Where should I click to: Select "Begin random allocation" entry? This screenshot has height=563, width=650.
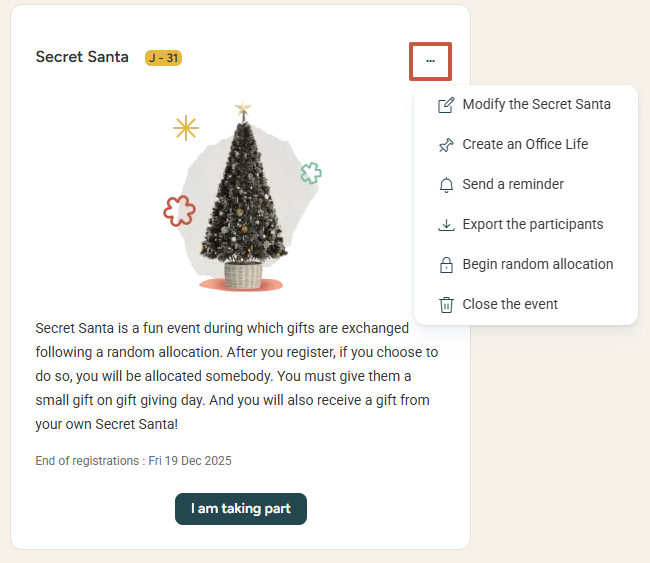[538, 264]
